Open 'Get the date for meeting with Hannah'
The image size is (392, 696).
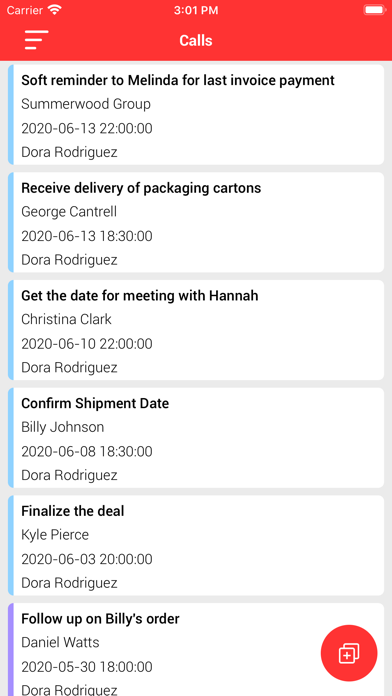click(196, 330)
